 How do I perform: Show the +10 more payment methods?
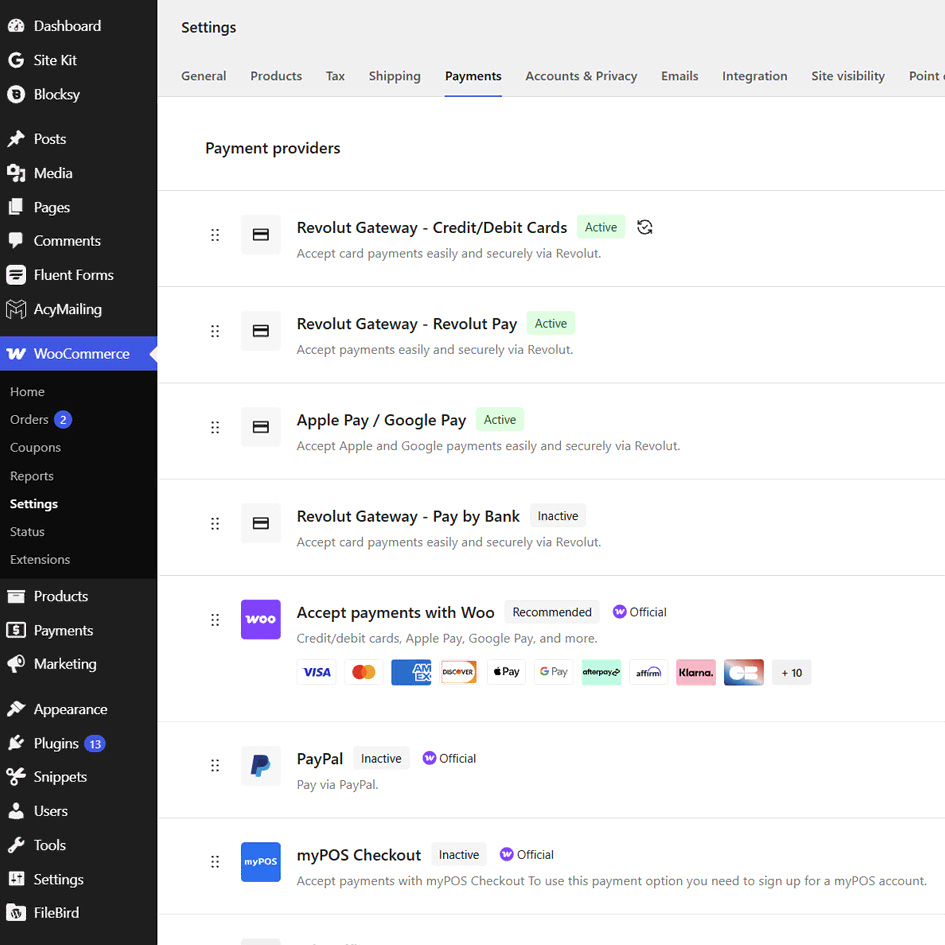[x=791, y=673]
